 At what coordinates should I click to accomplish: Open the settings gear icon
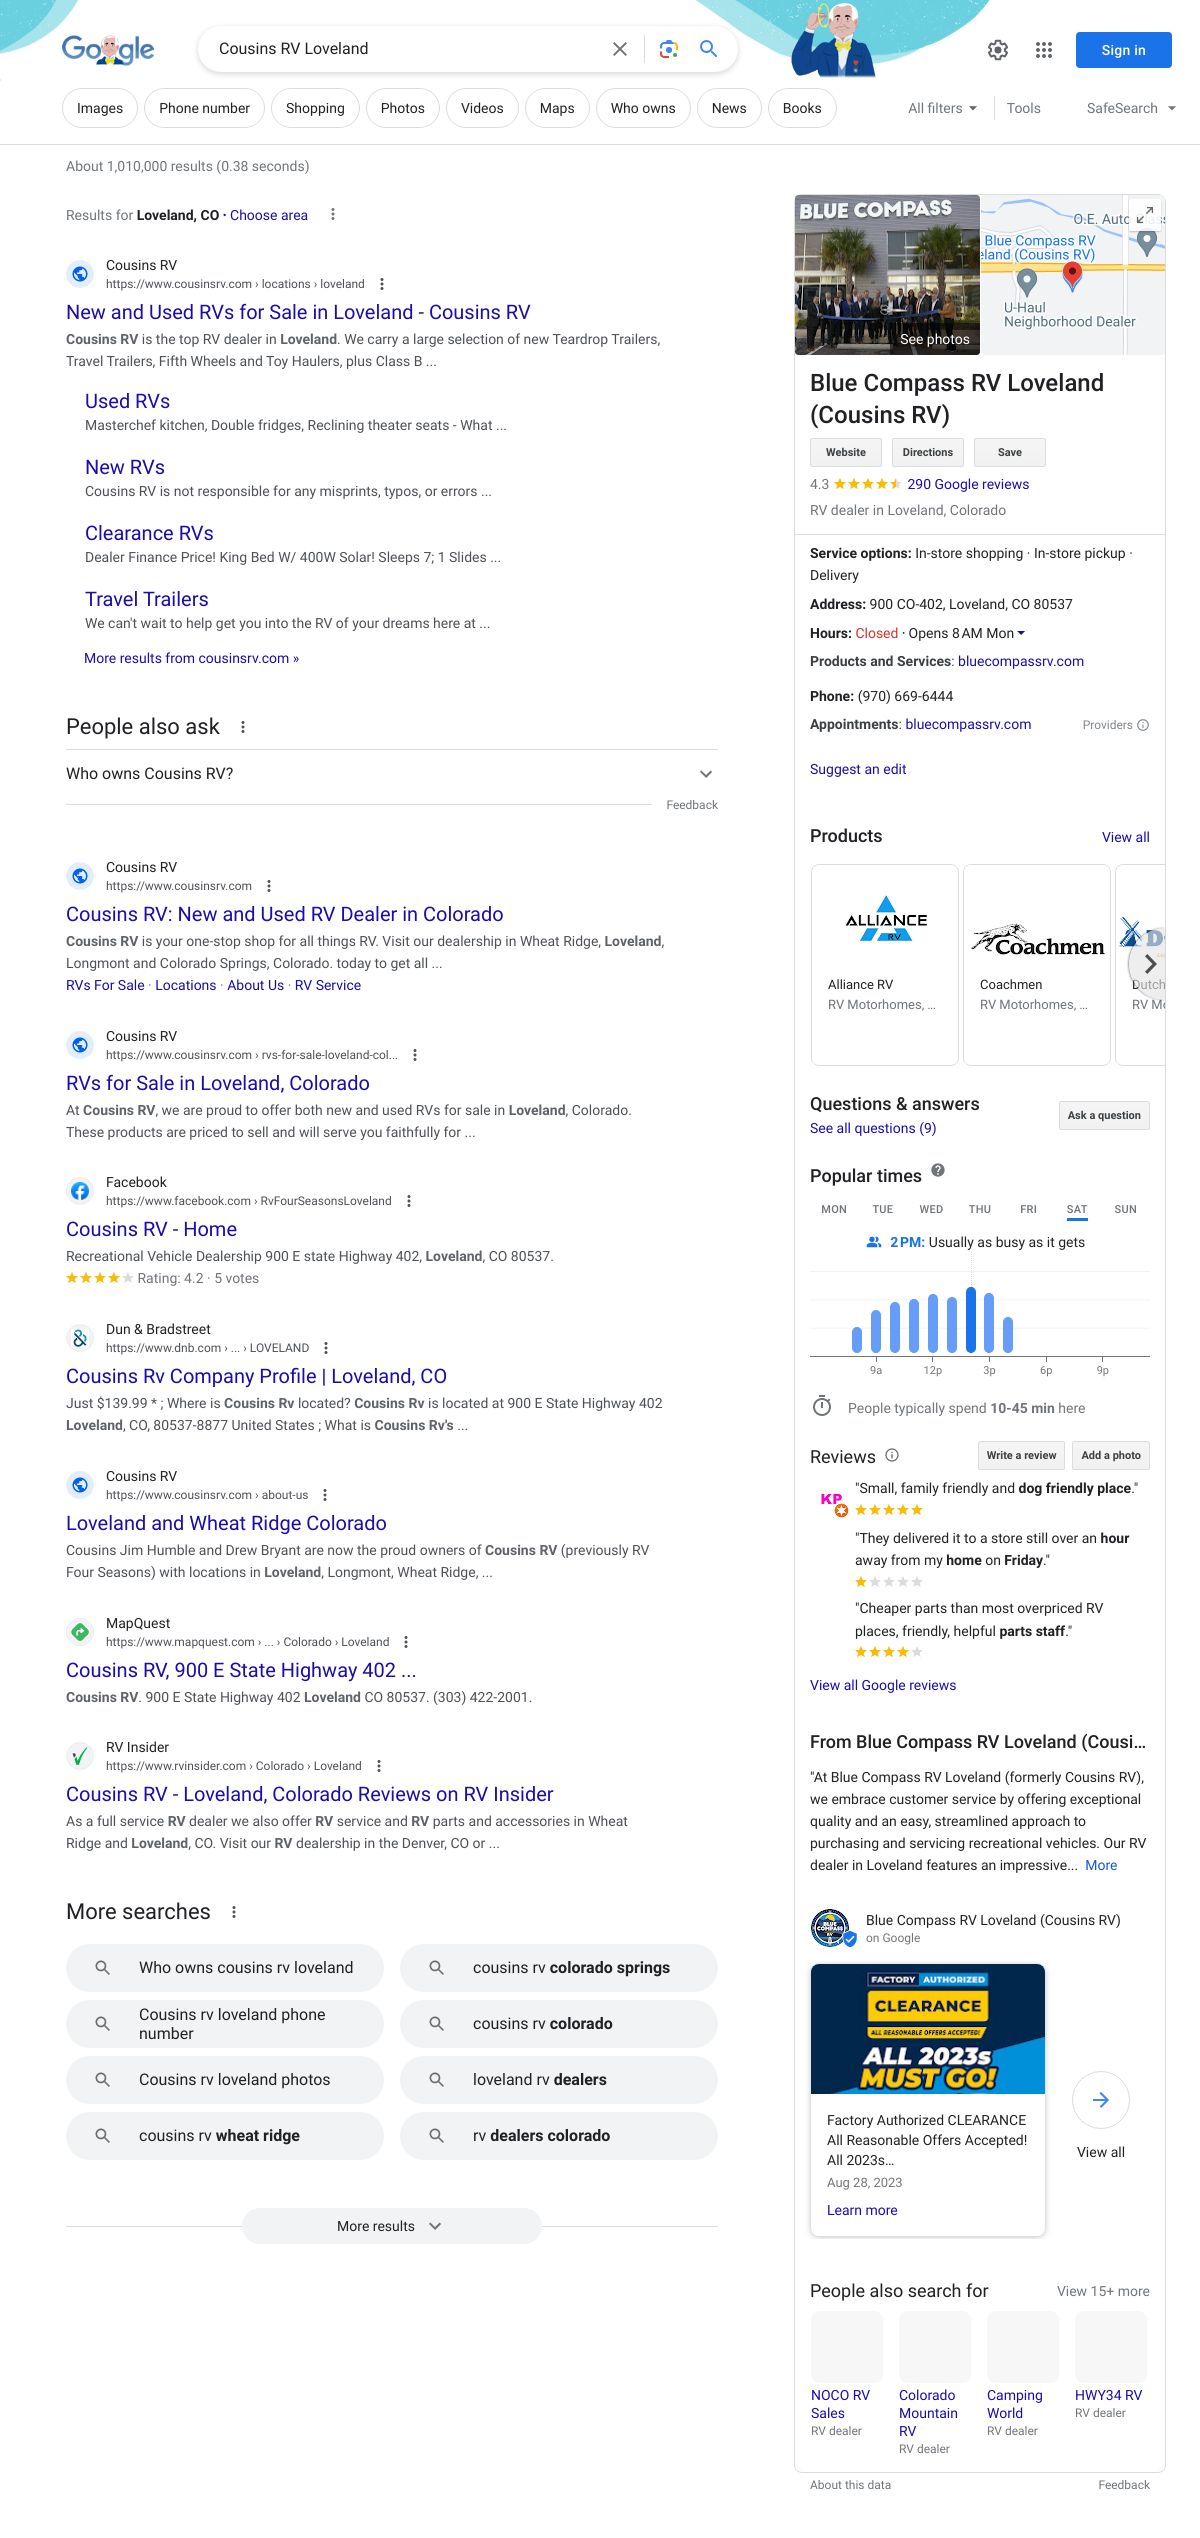click(x=997, y=50)
